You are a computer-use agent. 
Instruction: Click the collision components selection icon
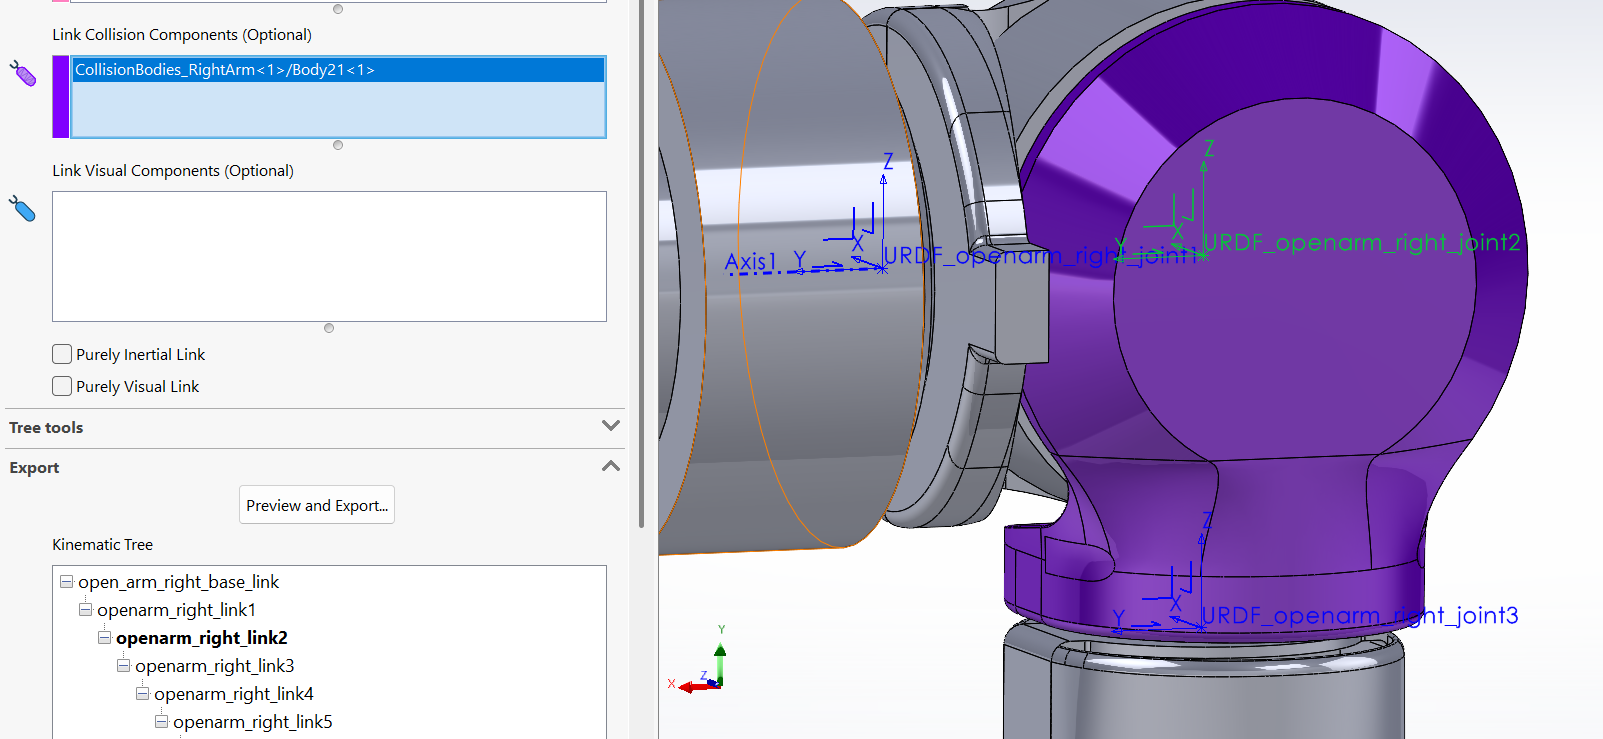tap(23, 73)
